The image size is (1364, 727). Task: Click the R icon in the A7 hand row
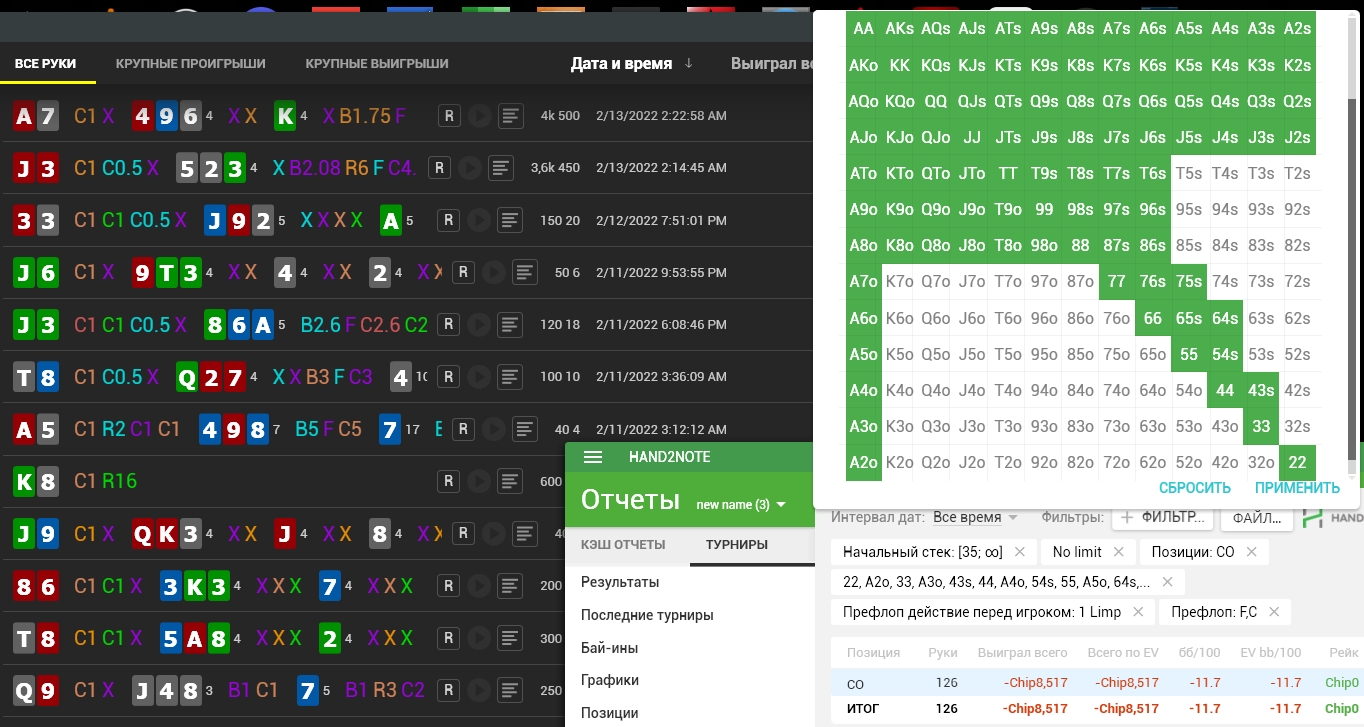449,116
